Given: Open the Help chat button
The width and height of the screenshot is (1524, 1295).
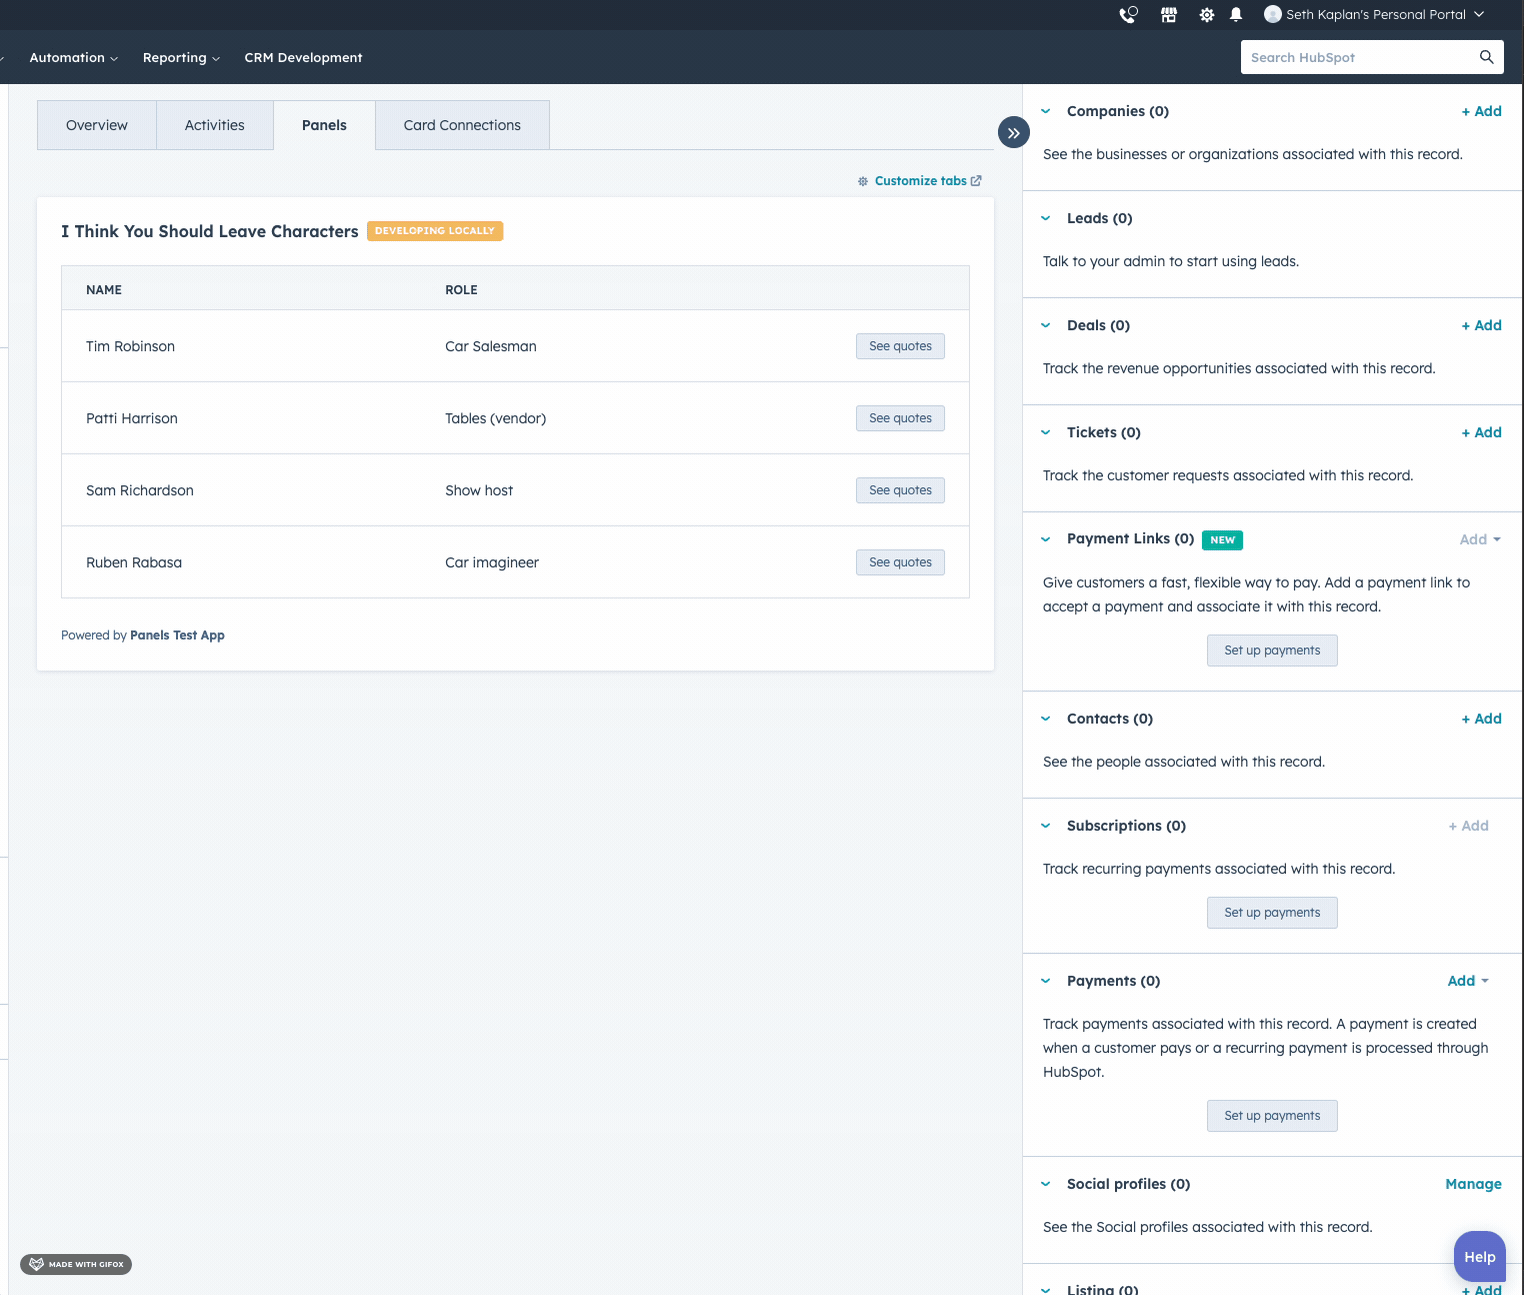Looking at the screenshot, I should coord(1479,1257).
